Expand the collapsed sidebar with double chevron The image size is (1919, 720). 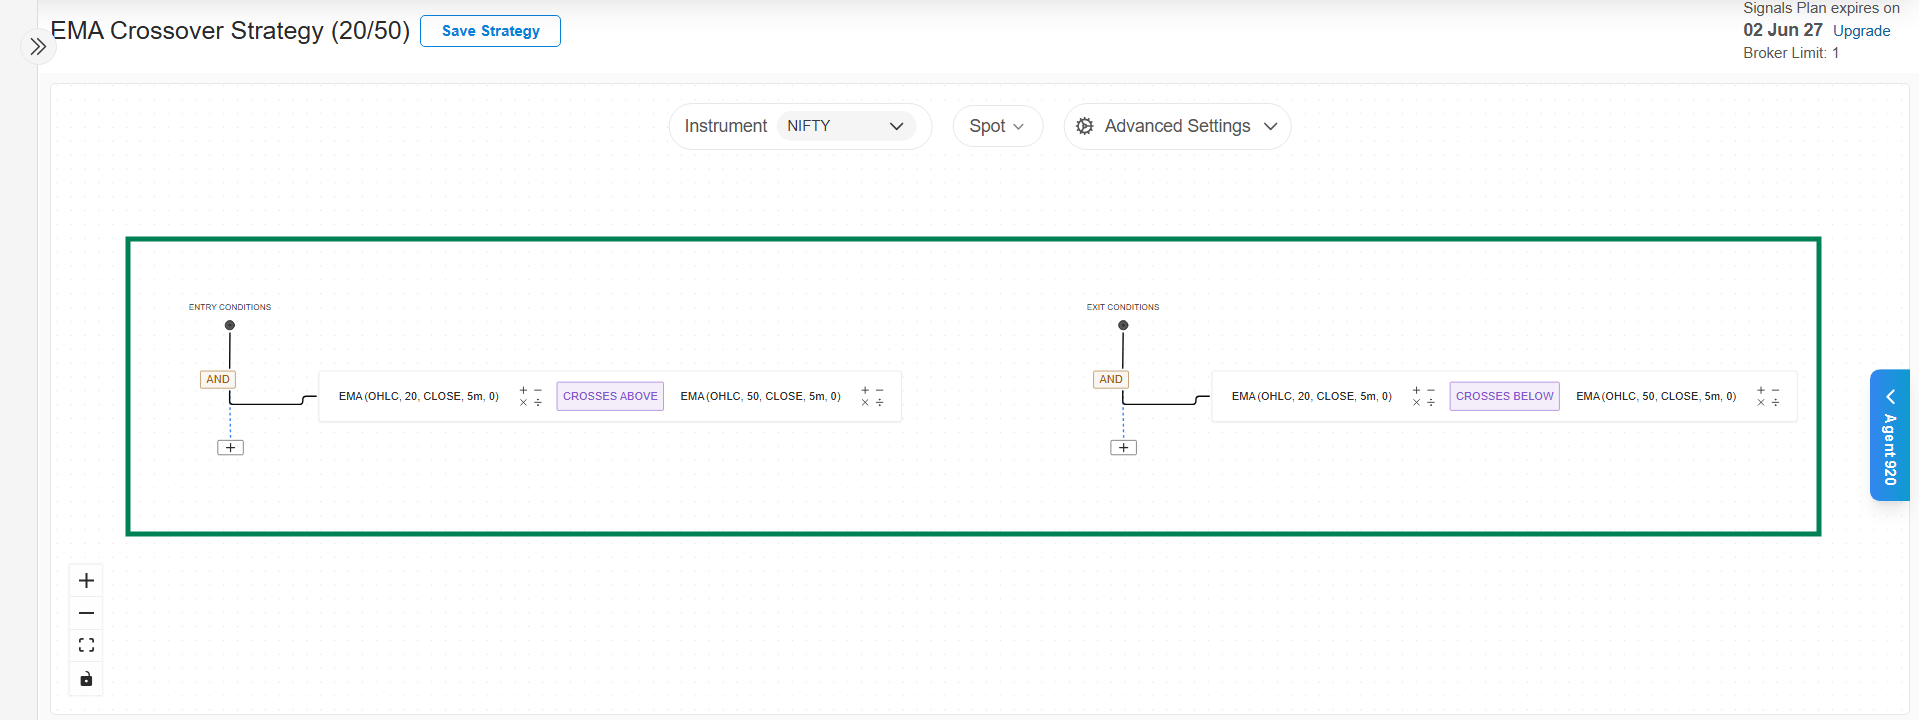pos(38,47)
